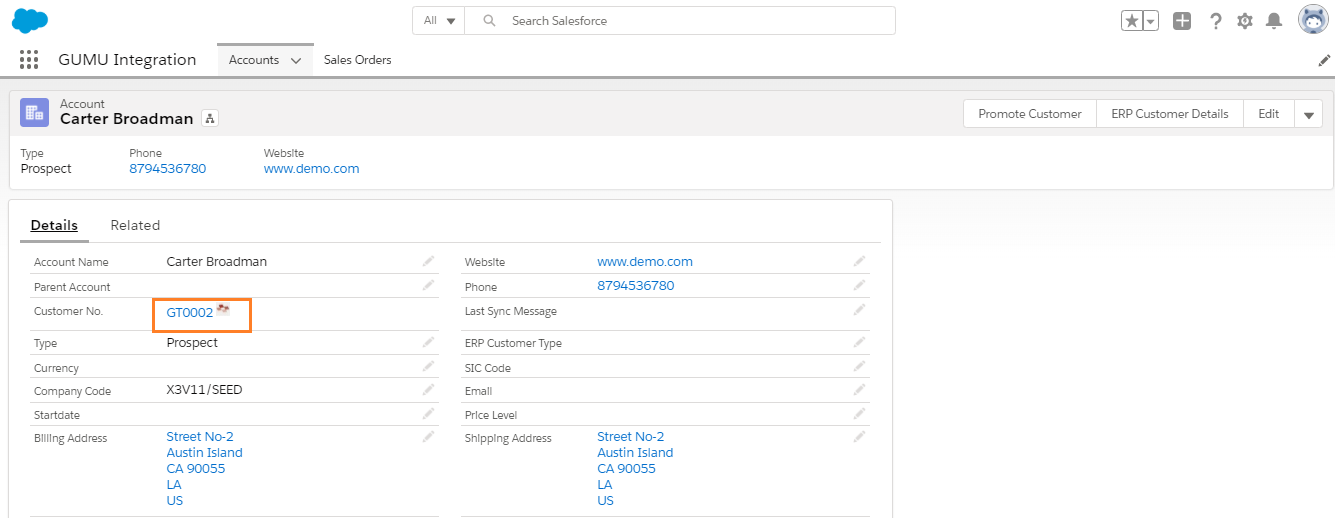Open www.demo.com link in Details section
1335x518 pixels.
click(645, 262)
